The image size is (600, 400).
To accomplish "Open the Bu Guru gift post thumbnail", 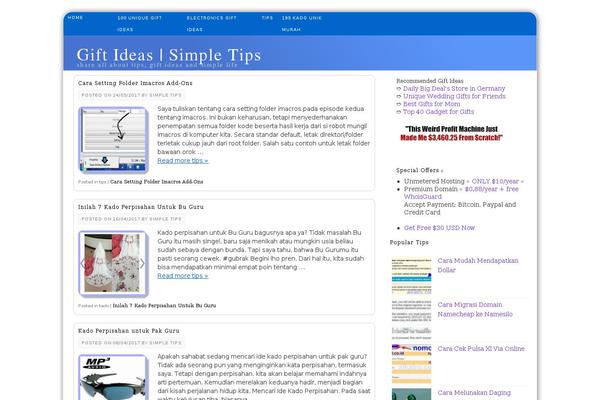I will tap(113, 264).
